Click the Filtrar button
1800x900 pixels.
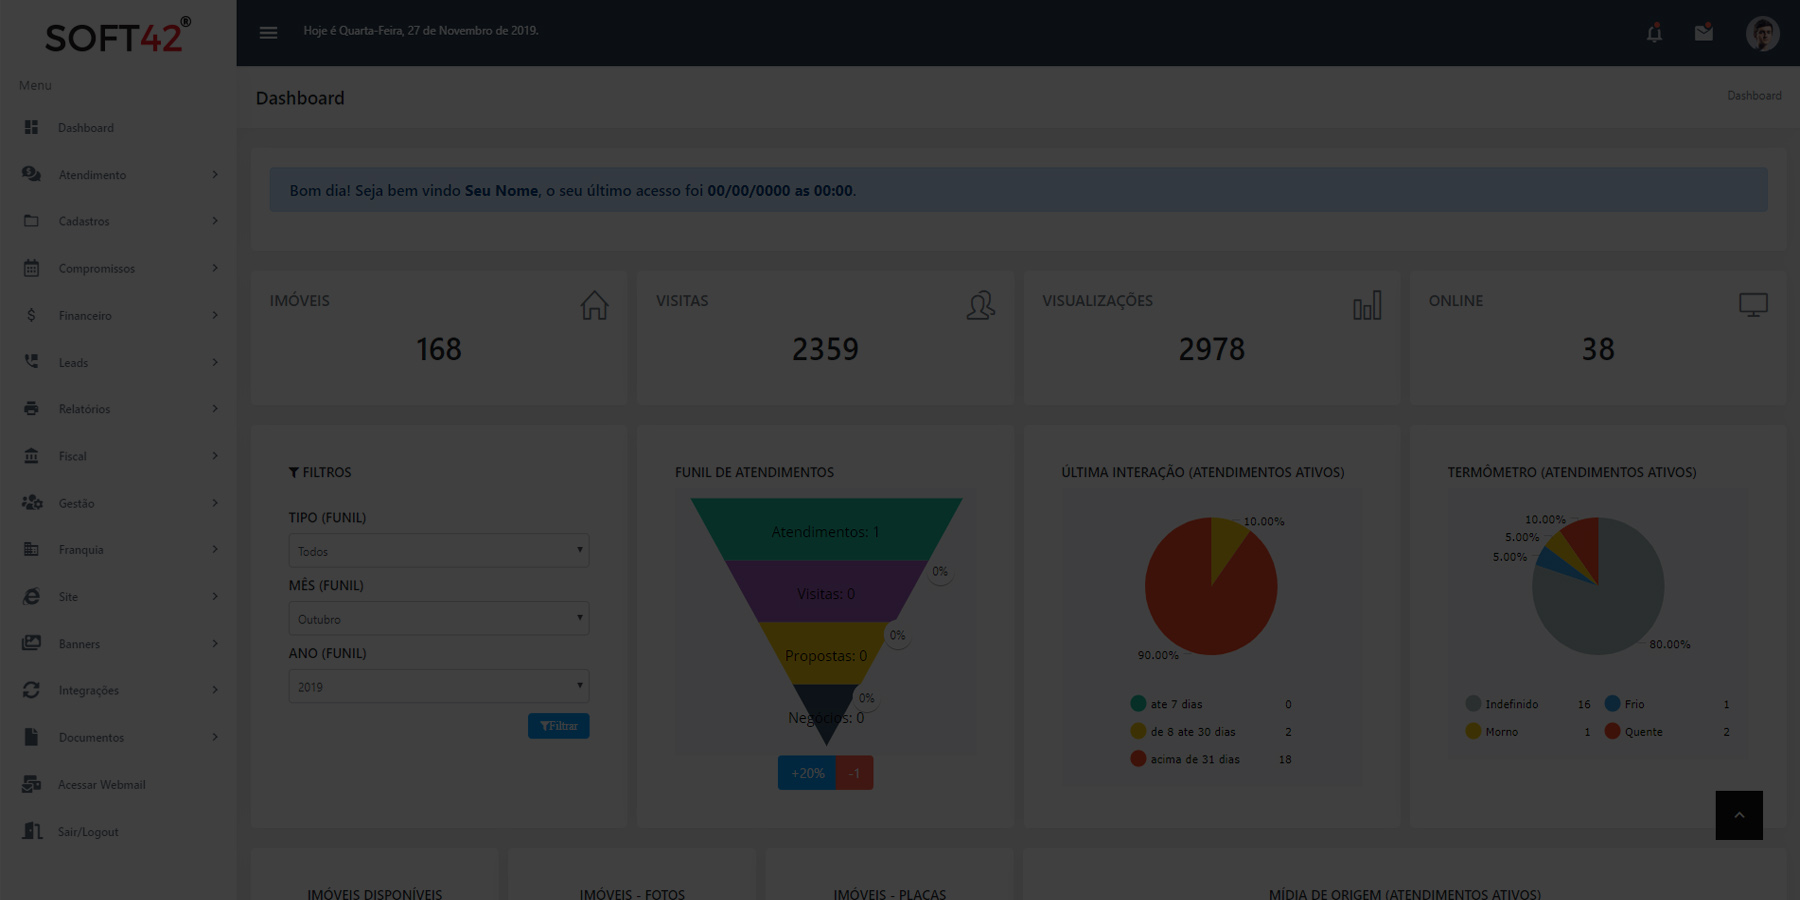[x=558, y=726]
